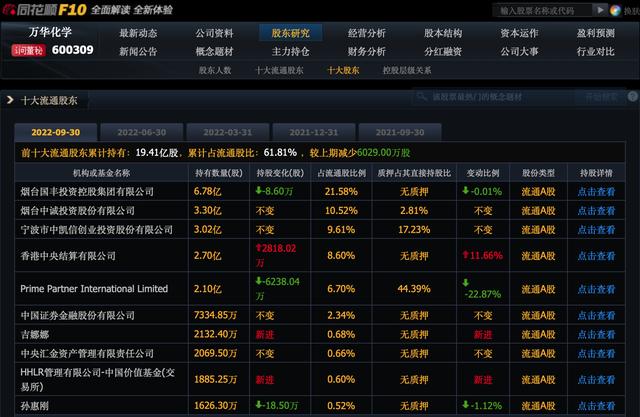Open the 股本结构 menu
This screenshot has width=640, height=417.
pos(443,33)
